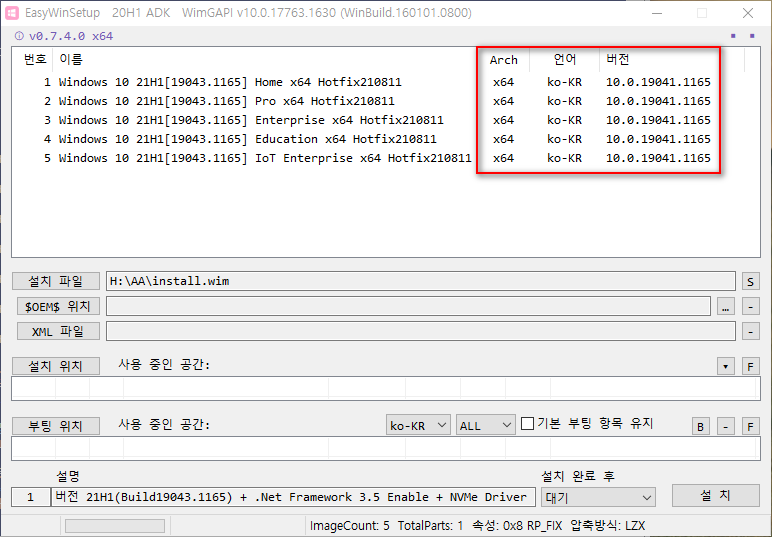
Task: Start installation with the 설 치 button
Action: click(x=715, y=495)
